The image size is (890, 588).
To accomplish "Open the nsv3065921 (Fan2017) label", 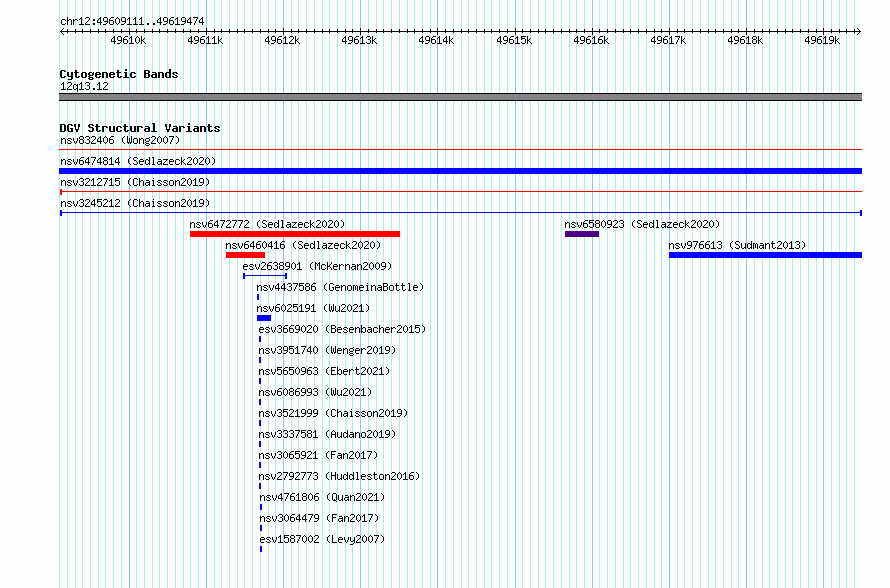I will point(318,455).
